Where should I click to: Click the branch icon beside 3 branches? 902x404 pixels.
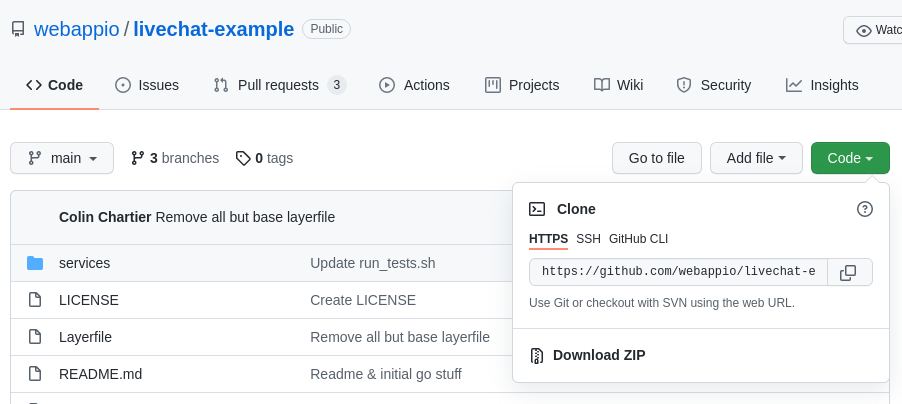coord(137,158)
